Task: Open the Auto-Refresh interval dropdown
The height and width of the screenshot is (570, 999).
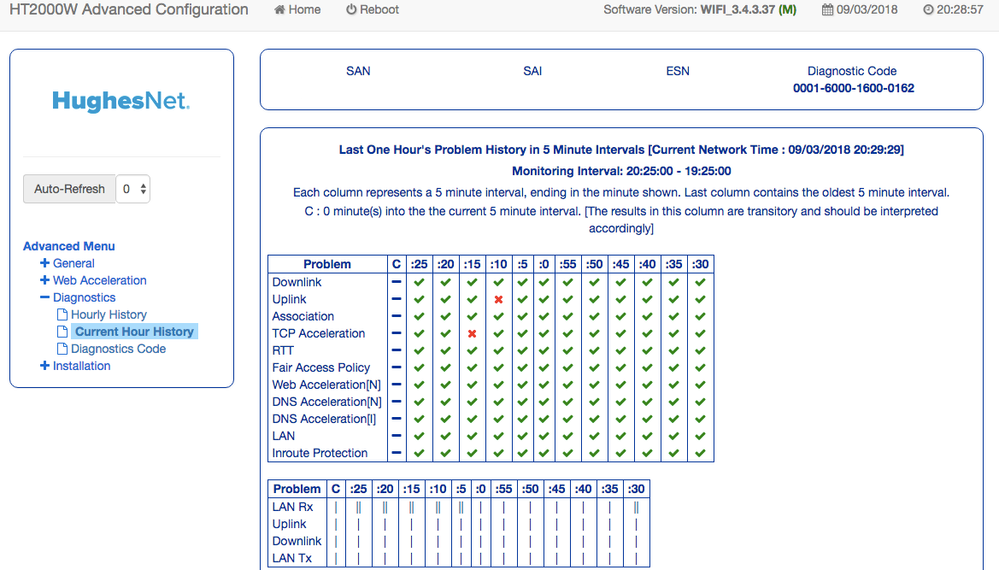Action: (x=133, y=189)
